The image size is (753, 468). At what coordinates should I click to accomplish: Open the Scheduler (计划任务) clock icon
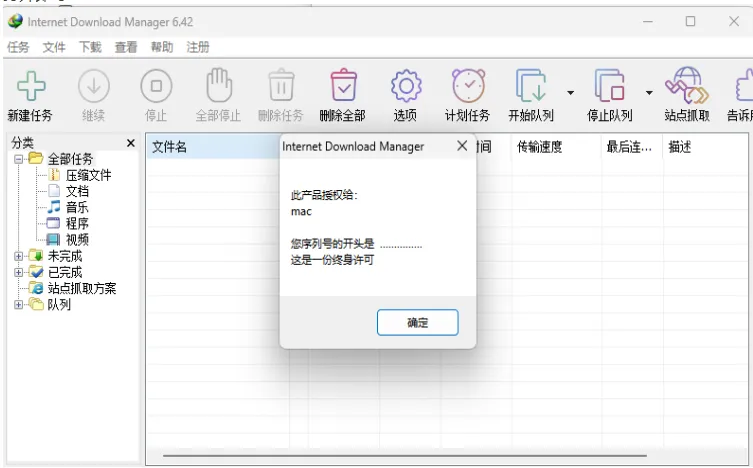click(468, 85)
